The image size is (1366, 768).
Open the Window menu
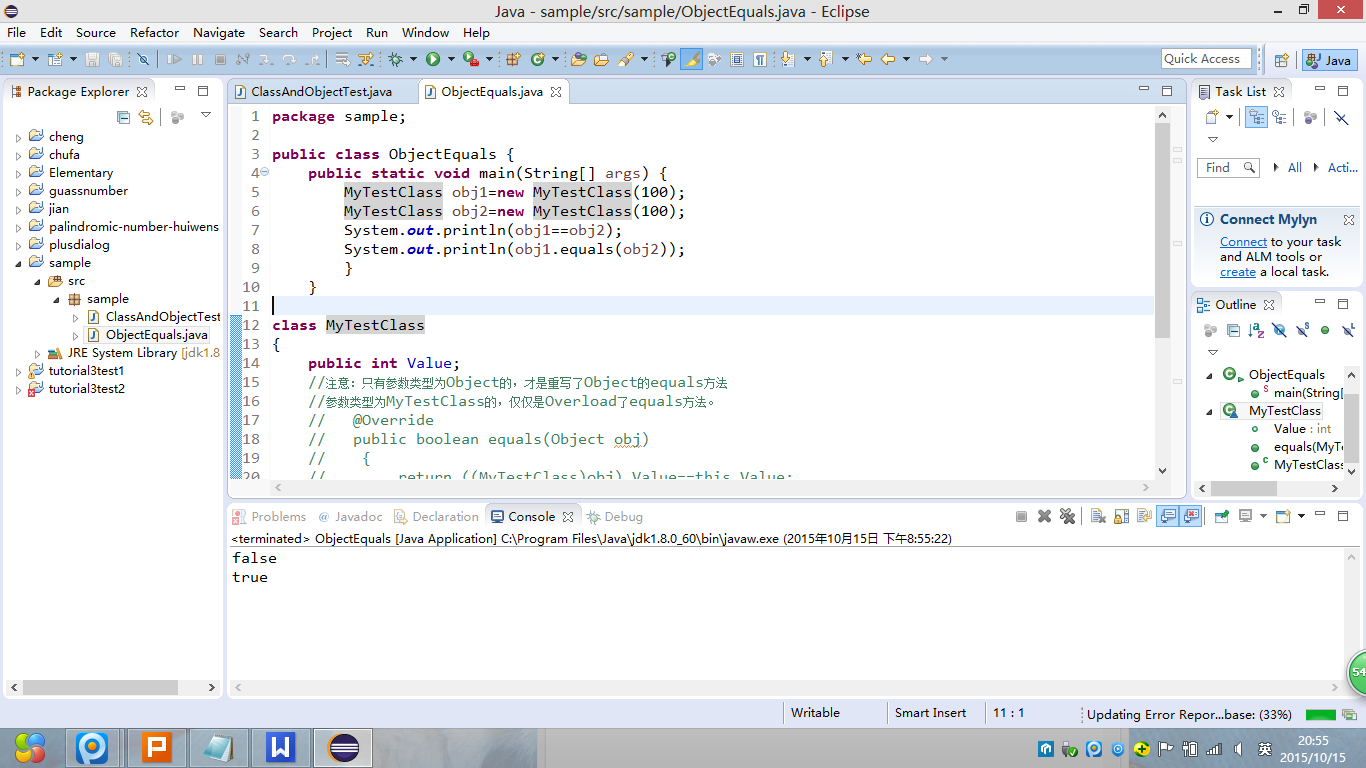[x=425, y=32]
